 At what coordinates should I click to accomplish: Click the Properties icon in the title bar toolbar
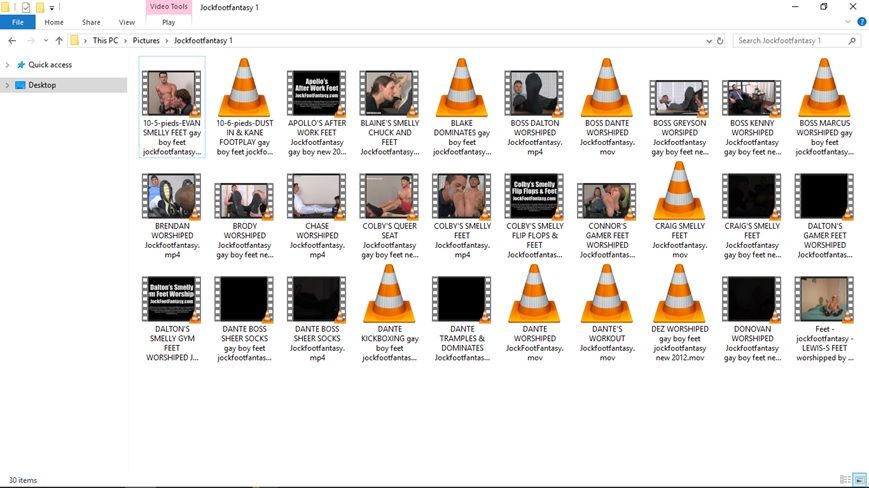click(x=25, y=7)
